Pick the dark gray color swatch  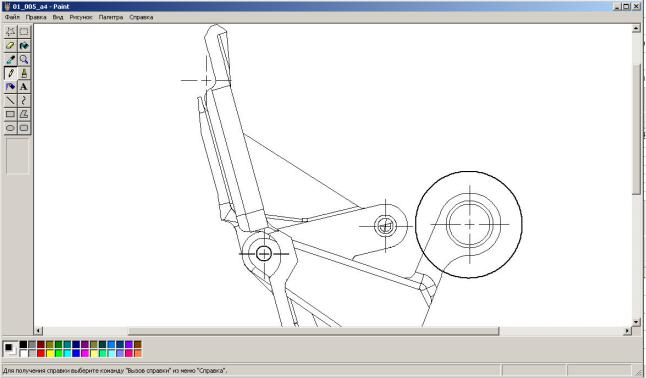(x=32, y=345)
